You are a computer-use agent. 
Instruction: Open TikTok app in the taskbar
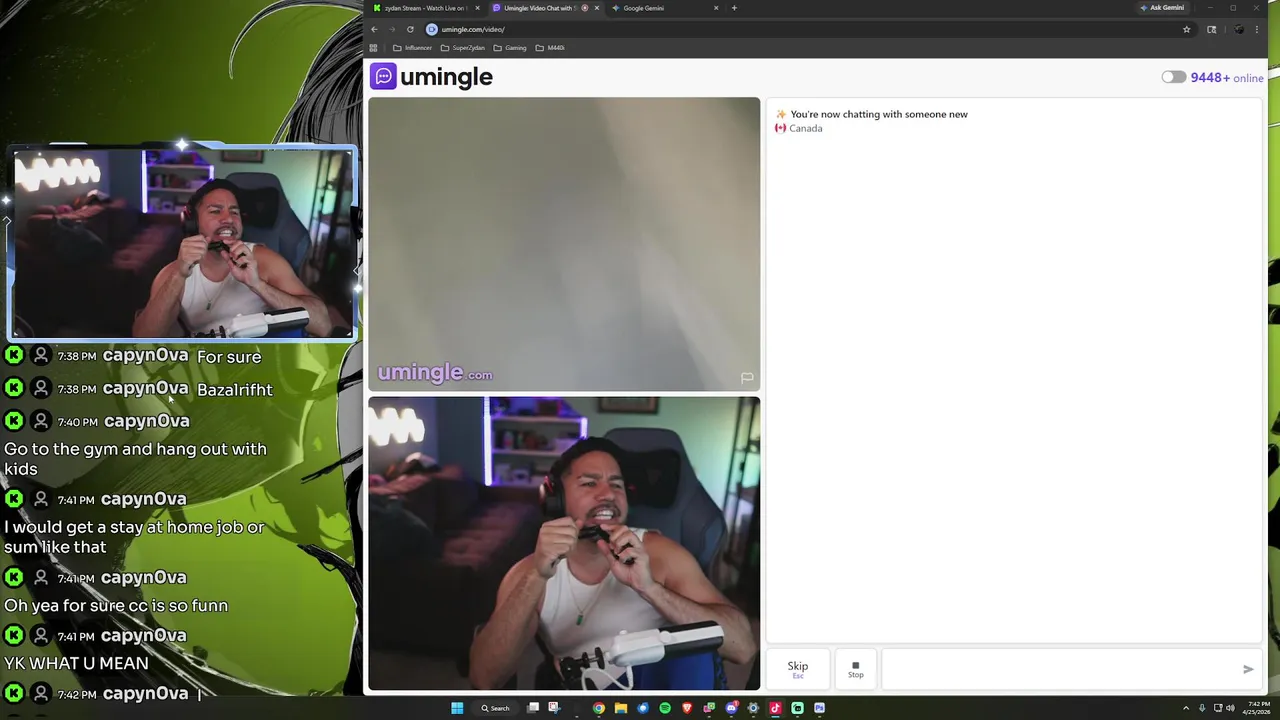pyautogui.click(x=775, y=708)
